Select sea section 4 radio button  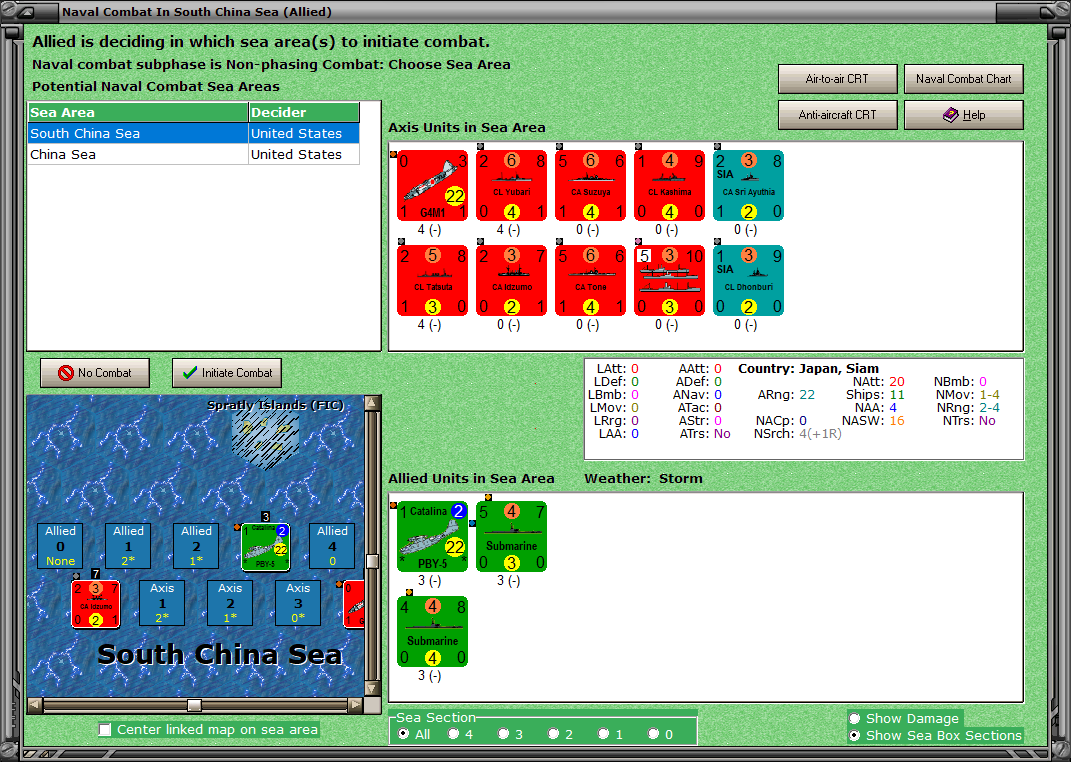(454, 734)
